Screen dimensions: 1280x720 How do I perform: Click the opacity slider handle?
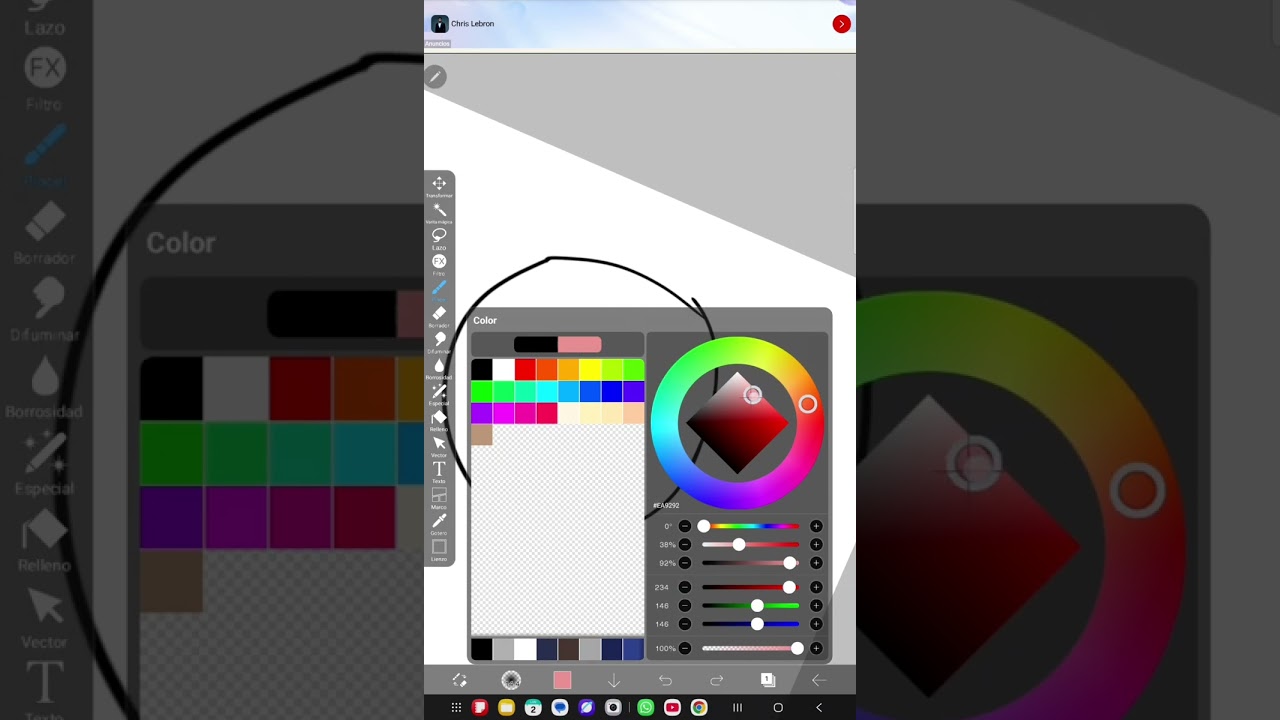797,648
